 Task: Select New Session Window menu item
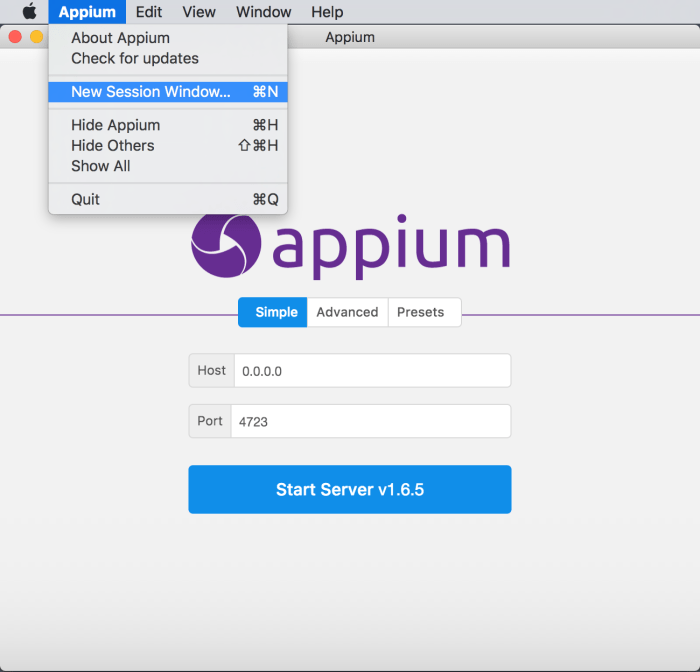[x=168, y=92]
